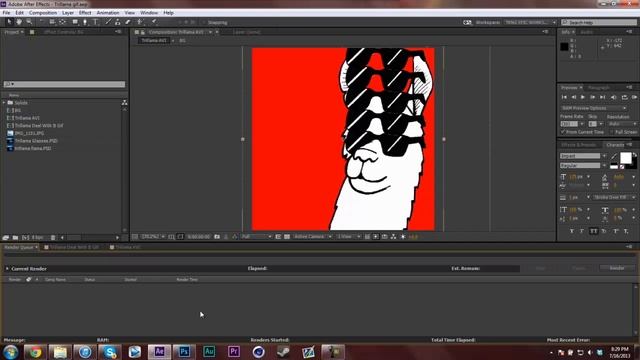Click the Render button

[x=617, y=268]
